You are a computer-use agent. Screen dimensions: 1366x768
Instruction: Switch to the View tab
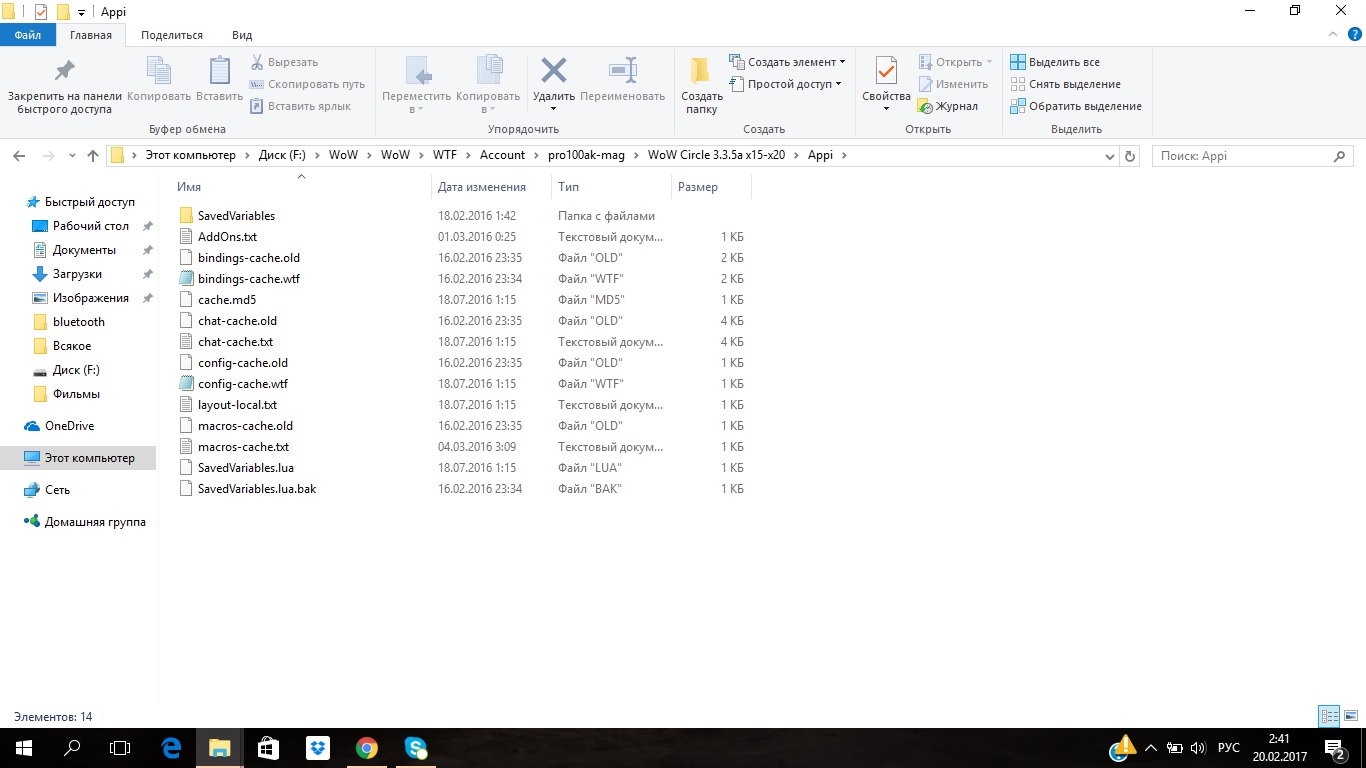point(242,35)
